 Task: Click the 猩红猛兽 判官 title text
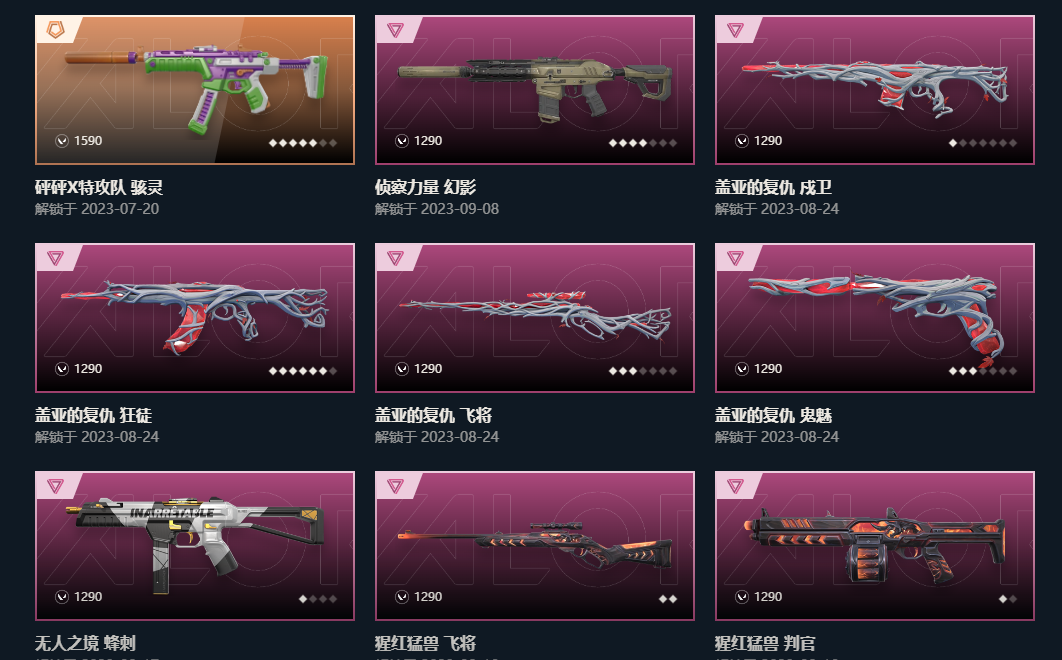(x=765, y=643)
